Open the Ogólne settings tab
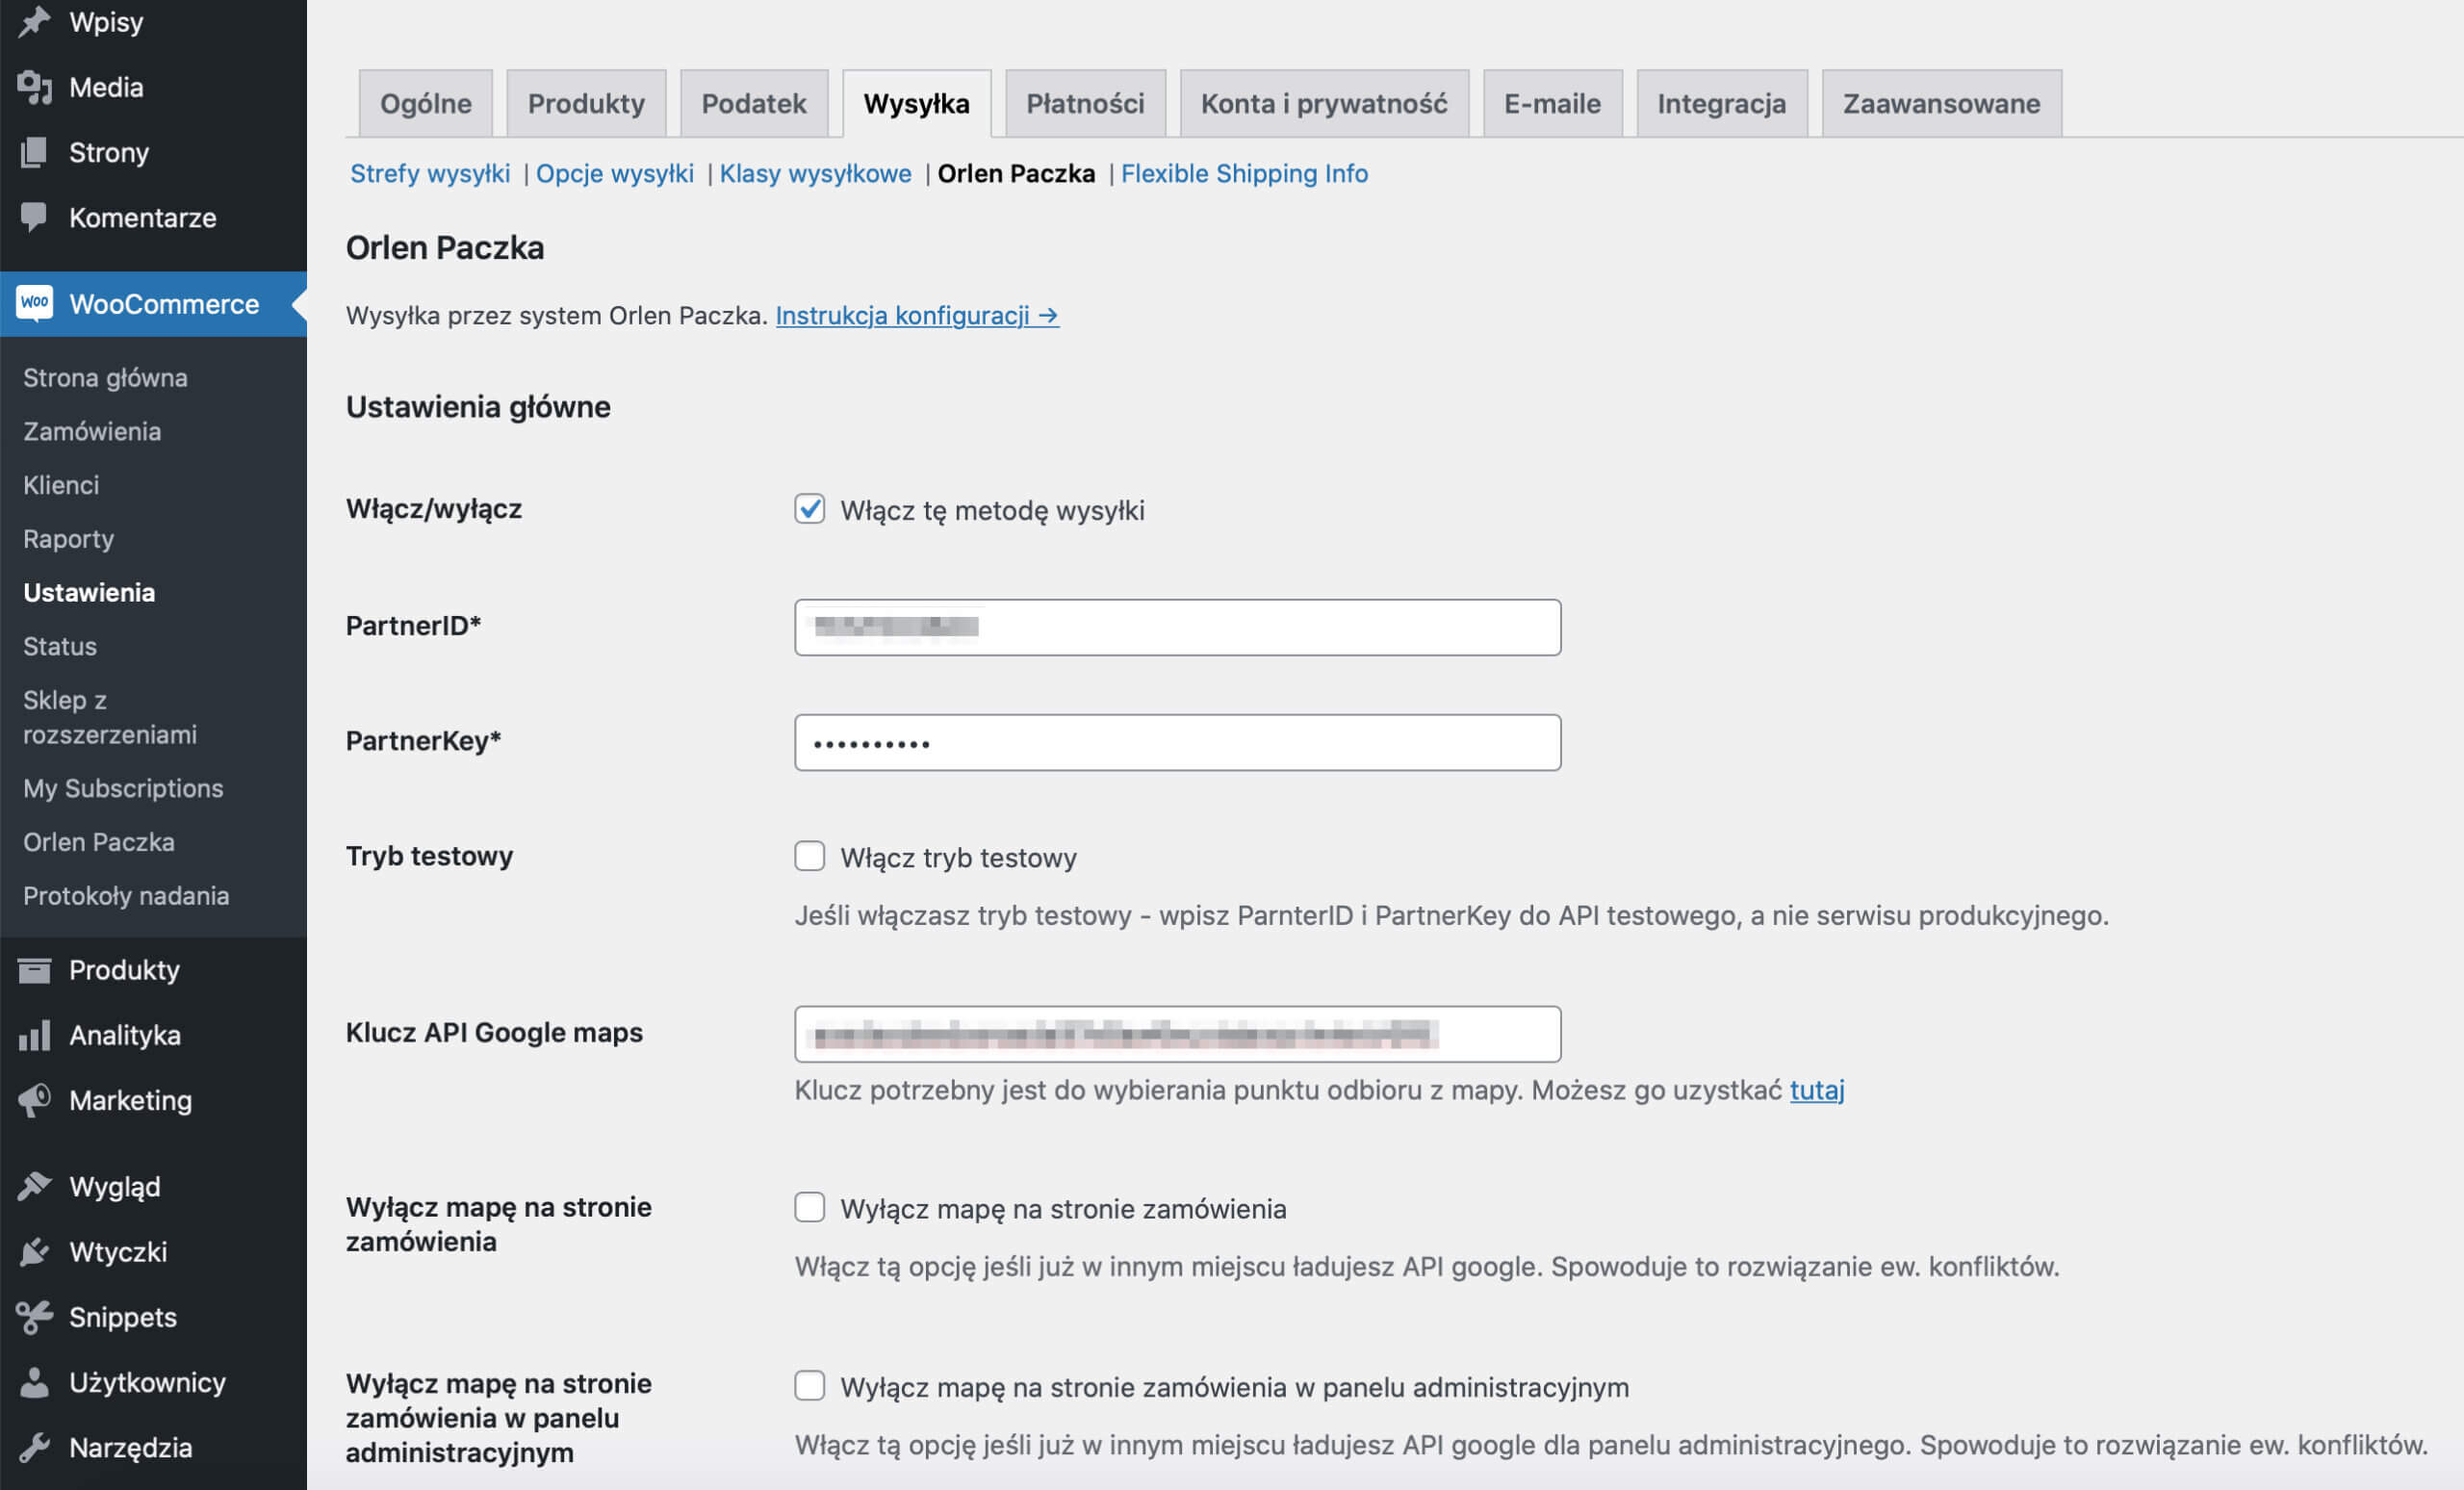Screen dimensions: 2464x1490 (426, 103)
